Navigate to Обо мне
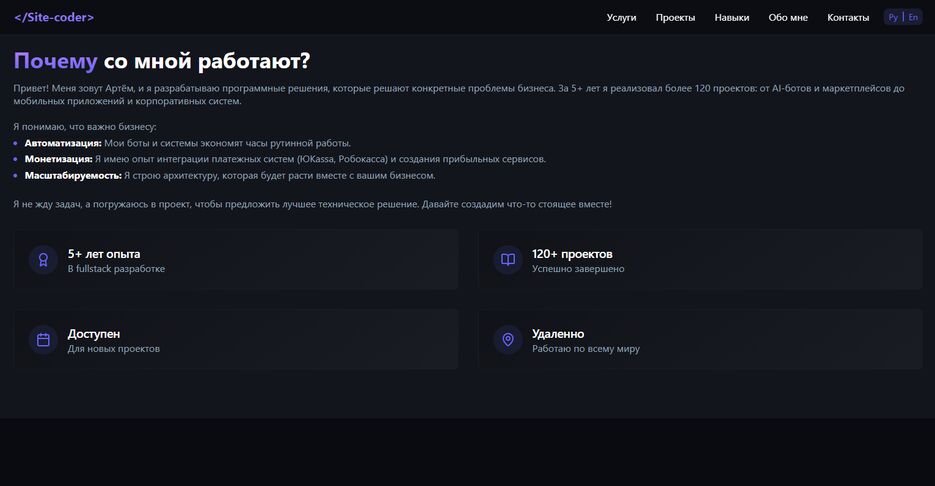The width and height of the screenshot is (935, 486). [788, 17]
